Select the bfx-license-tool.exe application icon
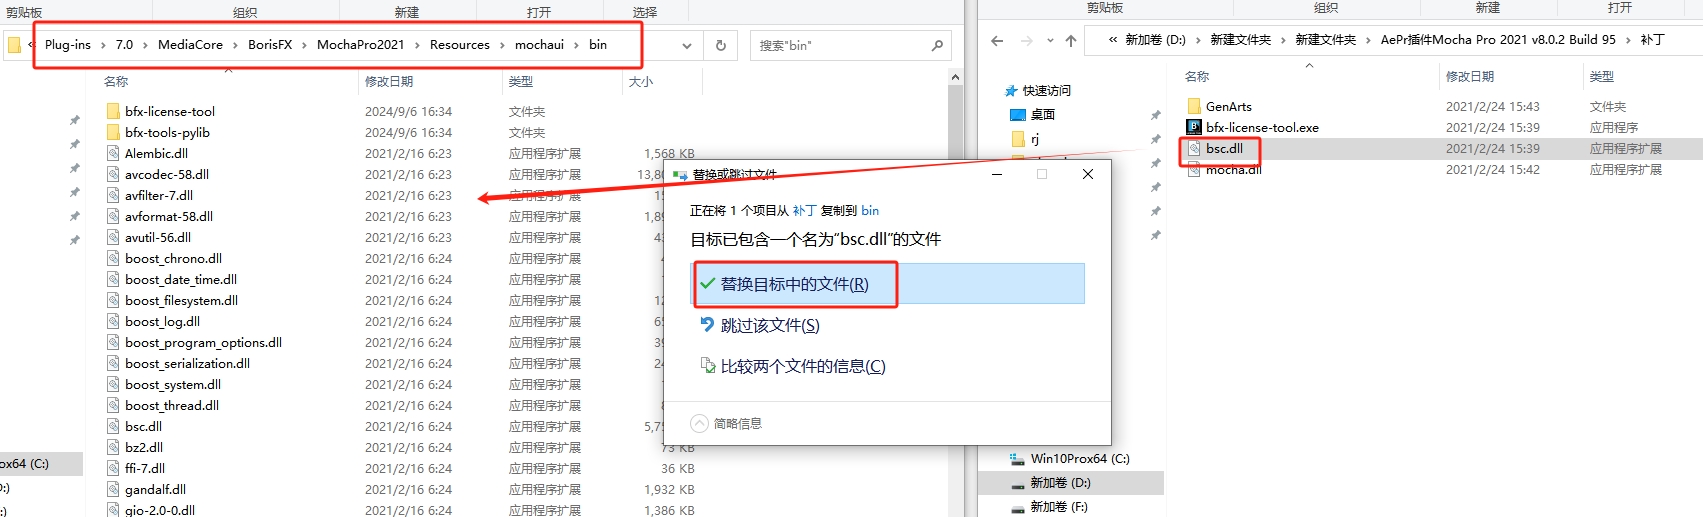The image size is (1703, 517). (x=1194, y=127)
